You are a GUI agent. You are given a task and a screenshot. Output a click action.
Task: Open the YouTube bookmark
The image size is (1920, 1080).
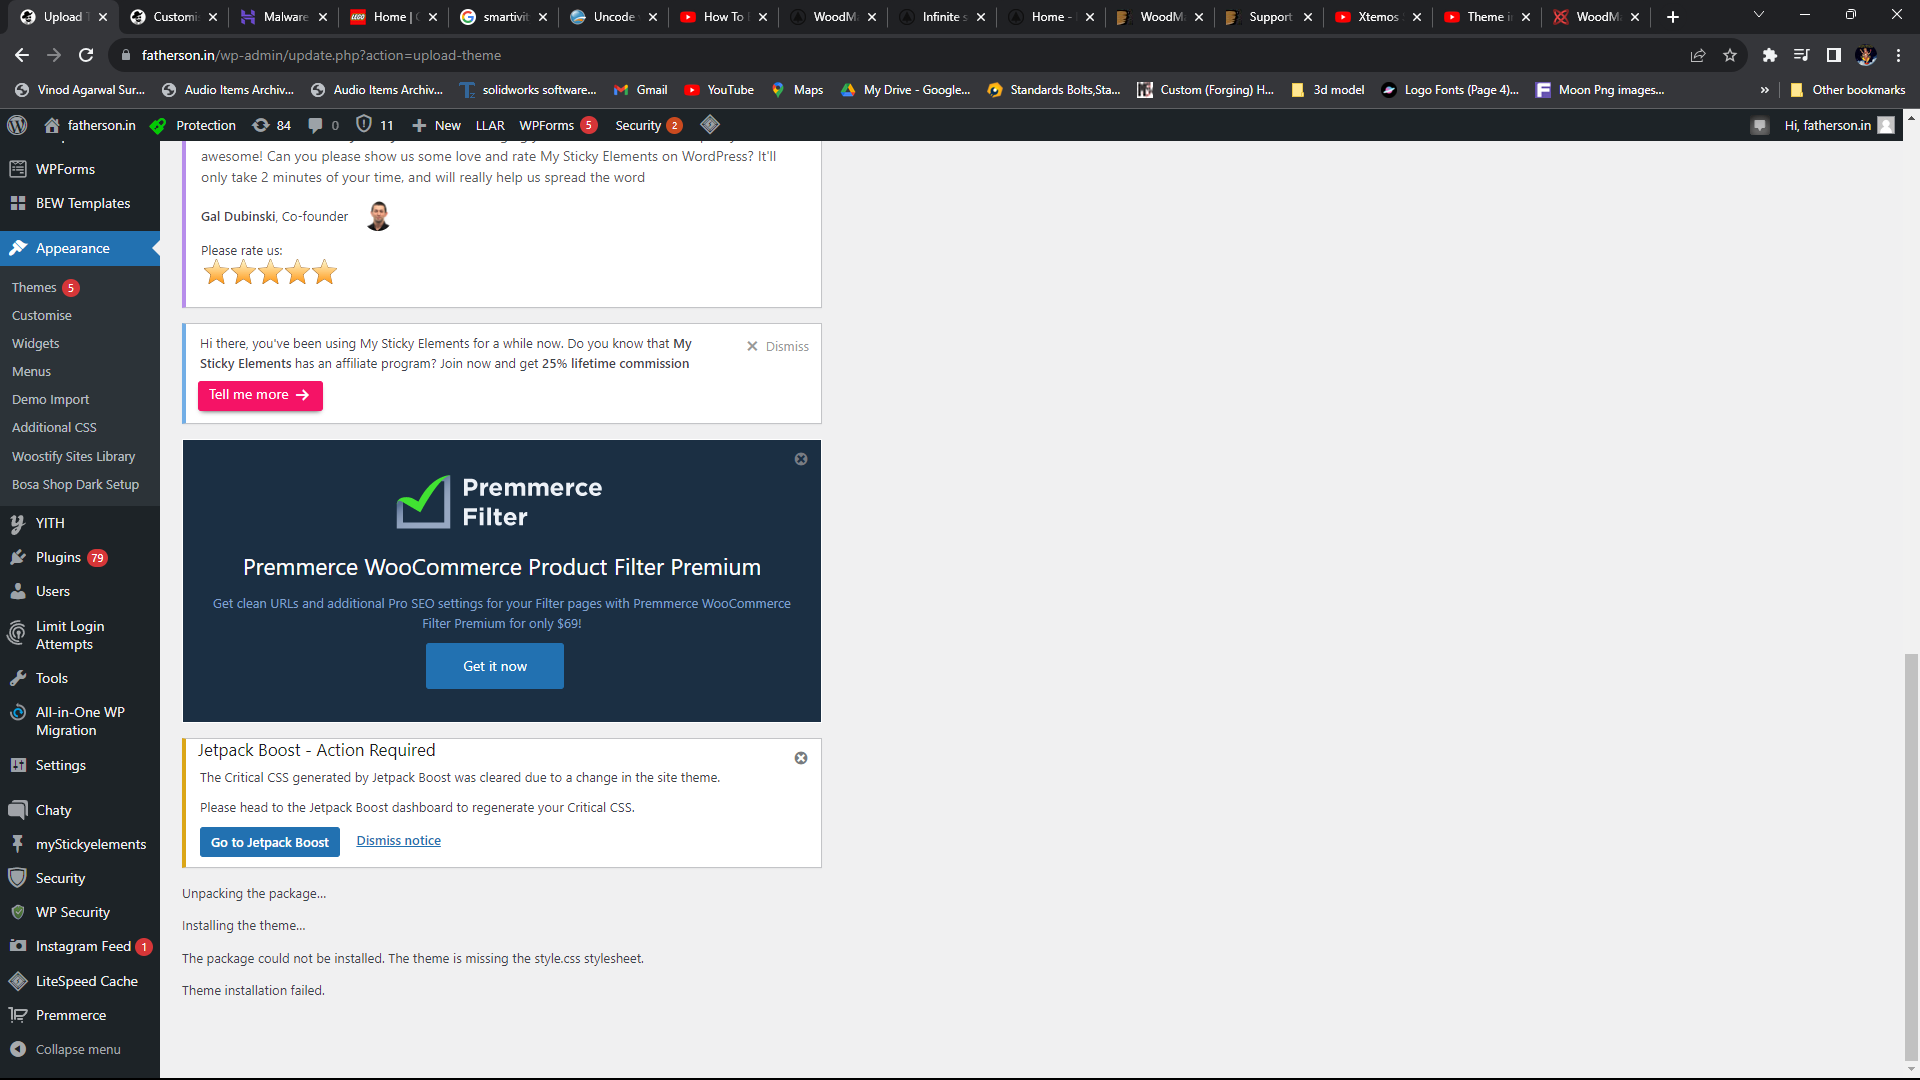719,90
